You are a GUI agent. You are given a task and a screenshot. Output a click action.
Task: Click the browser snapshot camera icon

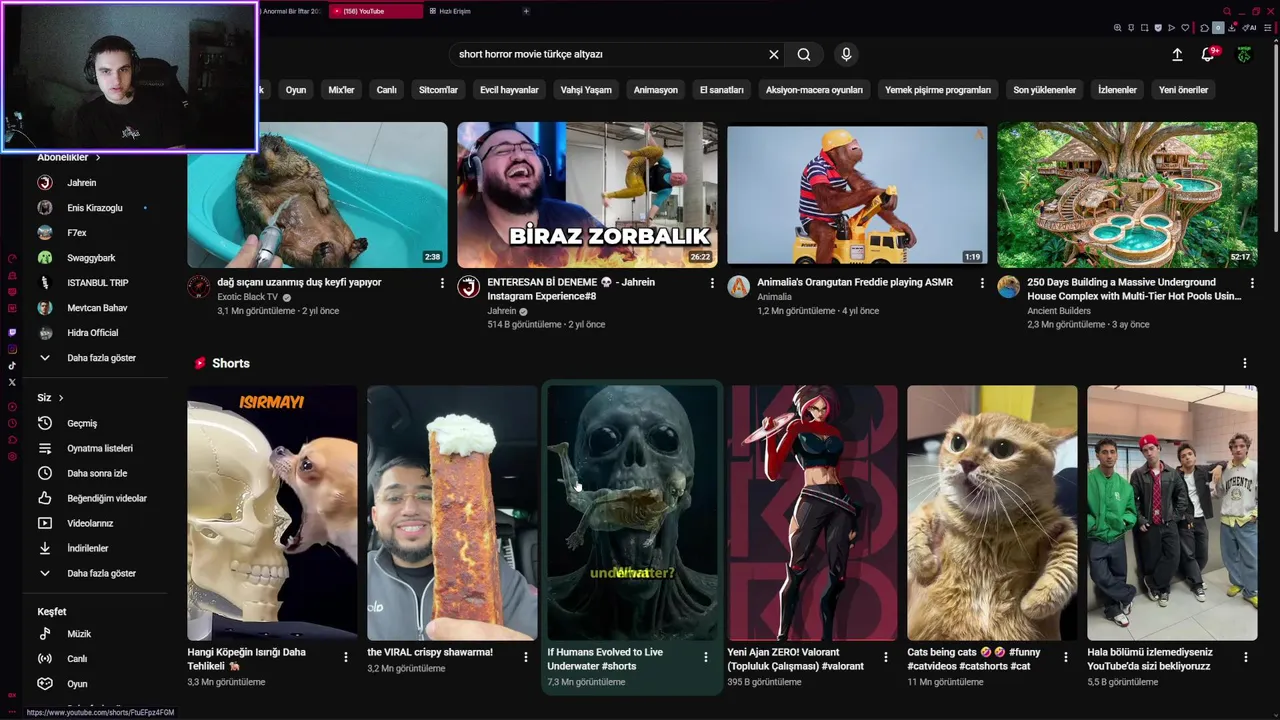pyautogui.click(x=1145, y=28)
